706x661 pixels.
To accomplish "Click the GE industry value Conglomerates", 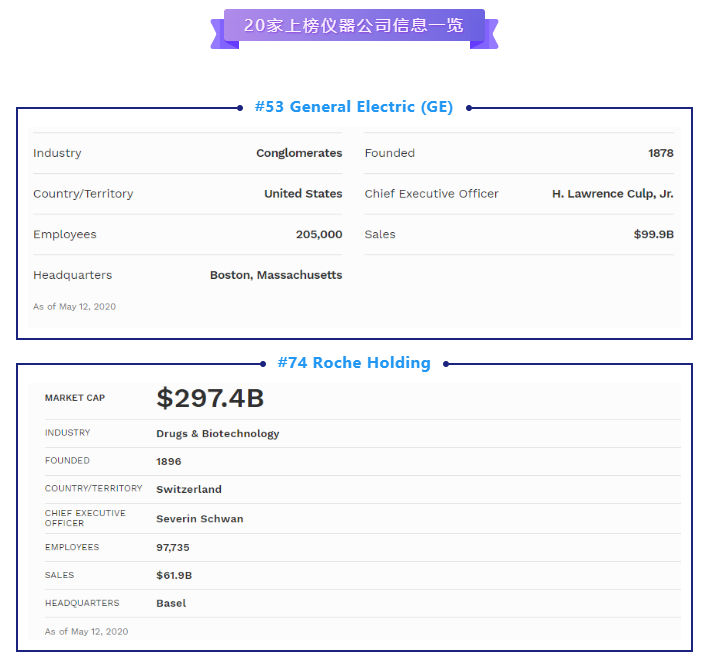I will [299, 153].
